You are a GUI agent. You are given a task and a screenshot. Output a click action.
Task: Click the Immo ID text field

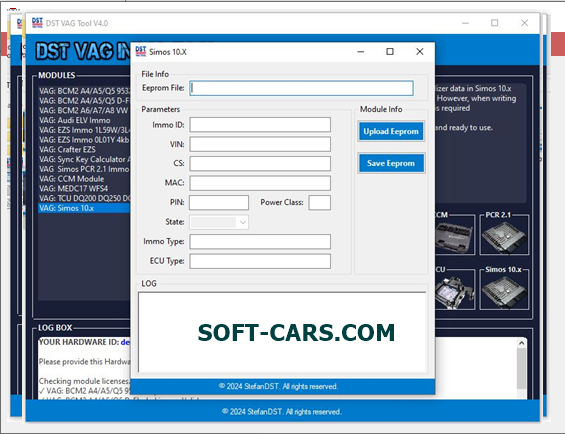tap(260, 125)
